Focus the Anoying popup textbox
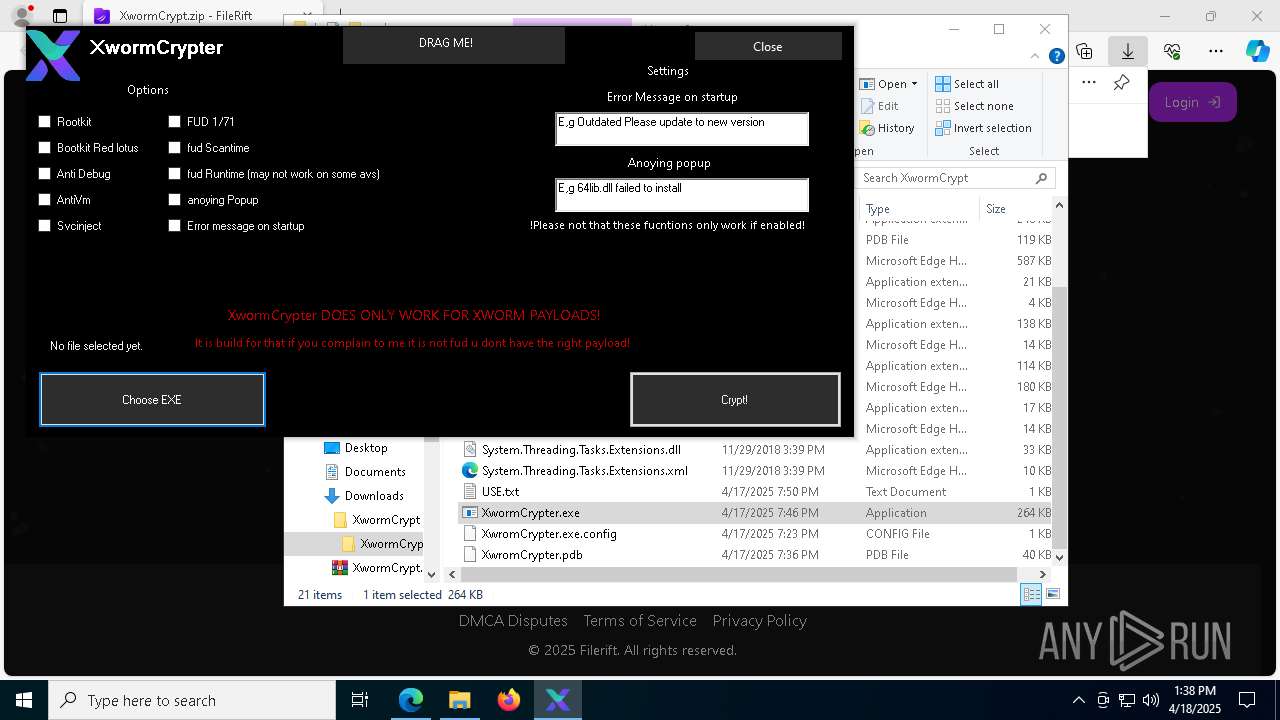The width and height of the screenshot is (1280, 720). click(x=682, y=195)
